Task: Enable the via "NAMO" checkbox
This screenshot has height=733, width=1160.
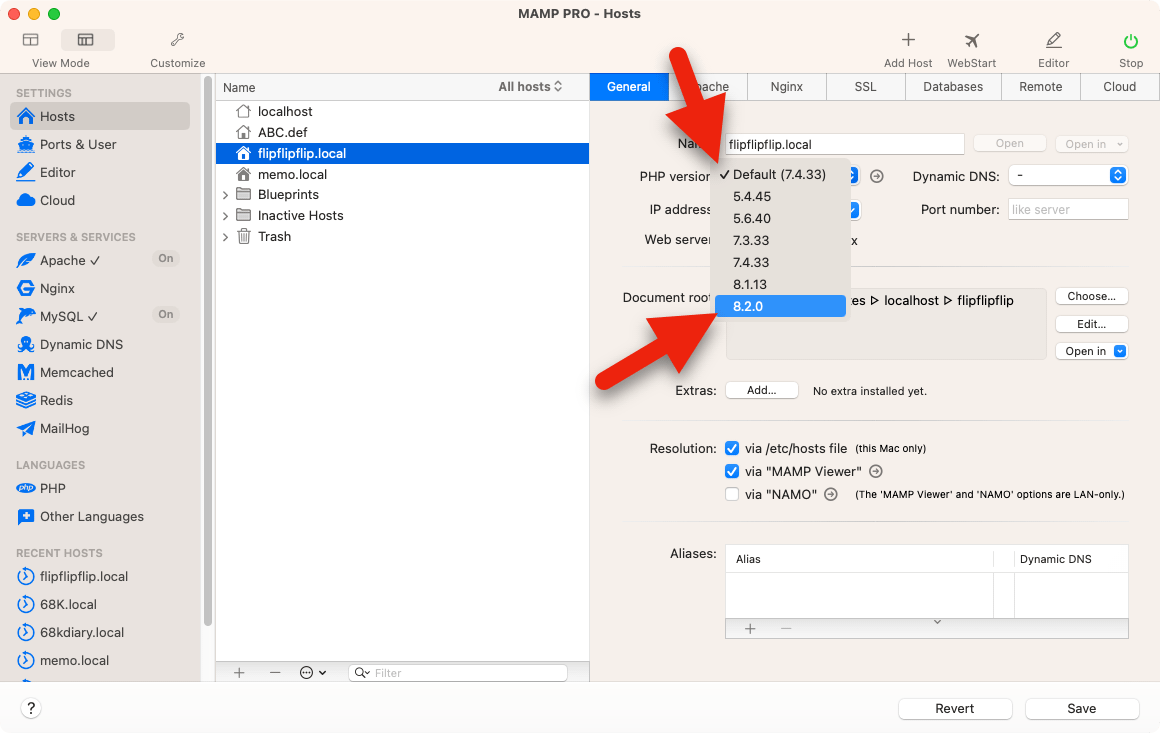Action: coord(732,494)
